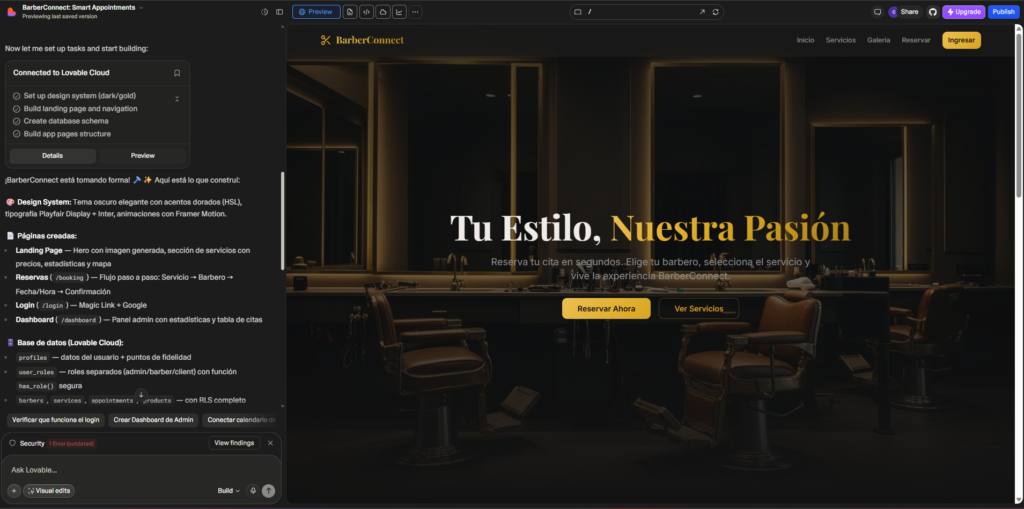Focus the Ask Lovable input field
The width and height of the screenshot is (1024, 509).
(141, 470)
